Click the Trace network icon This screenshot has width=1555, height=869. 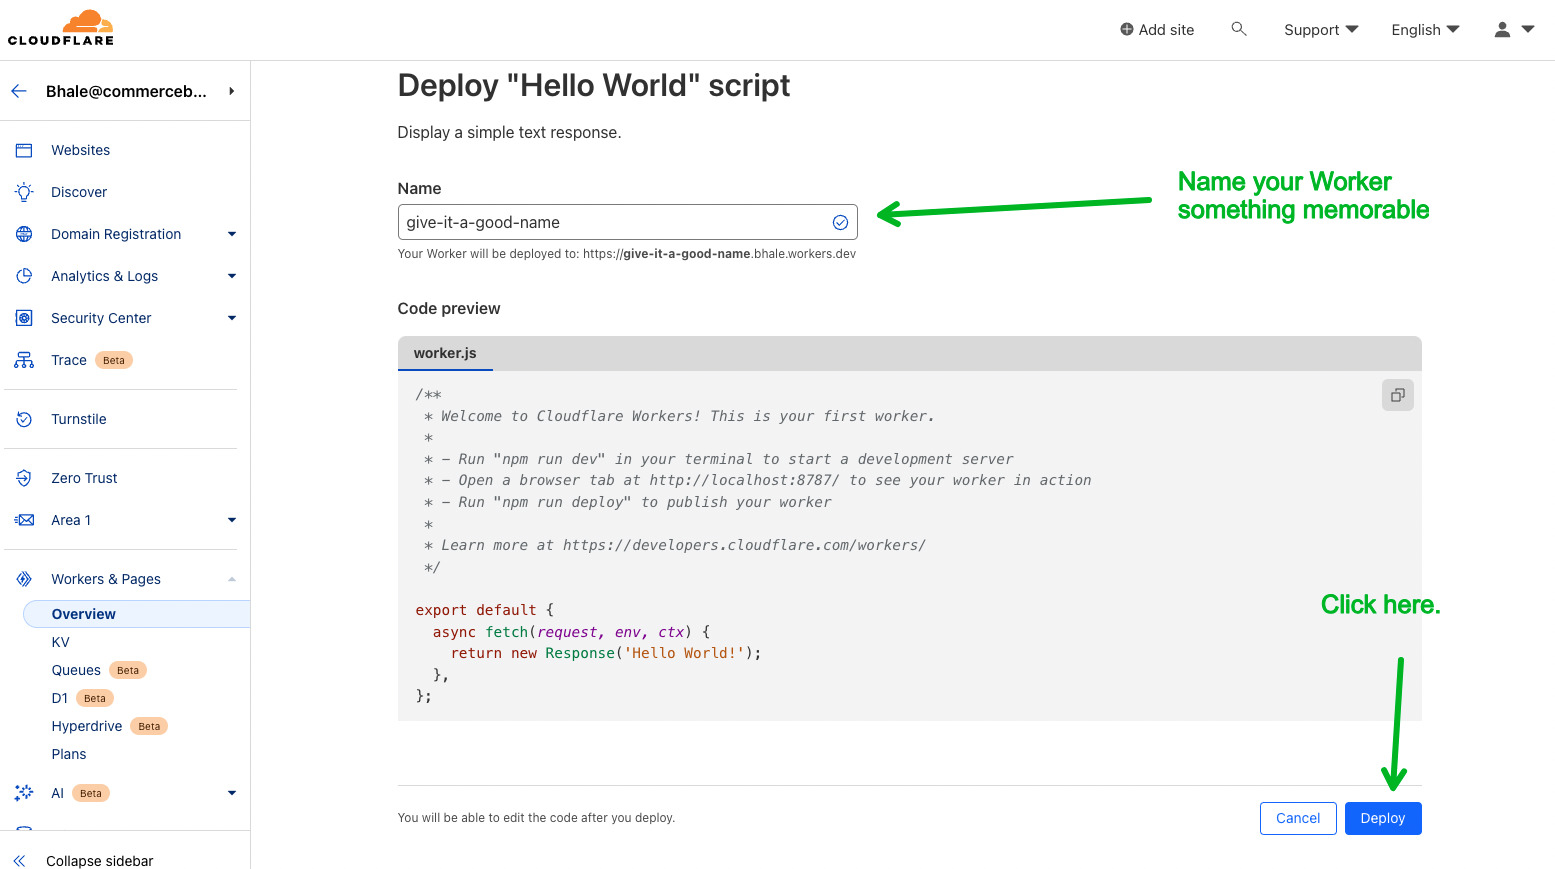[24, 360]
